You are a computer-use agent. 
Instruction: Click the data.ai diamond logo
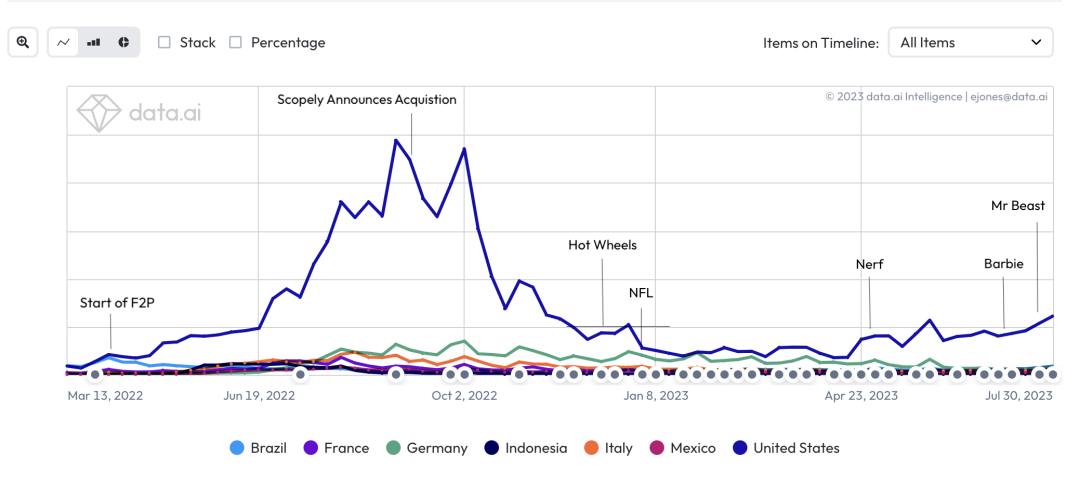click(x=99, y=113)
